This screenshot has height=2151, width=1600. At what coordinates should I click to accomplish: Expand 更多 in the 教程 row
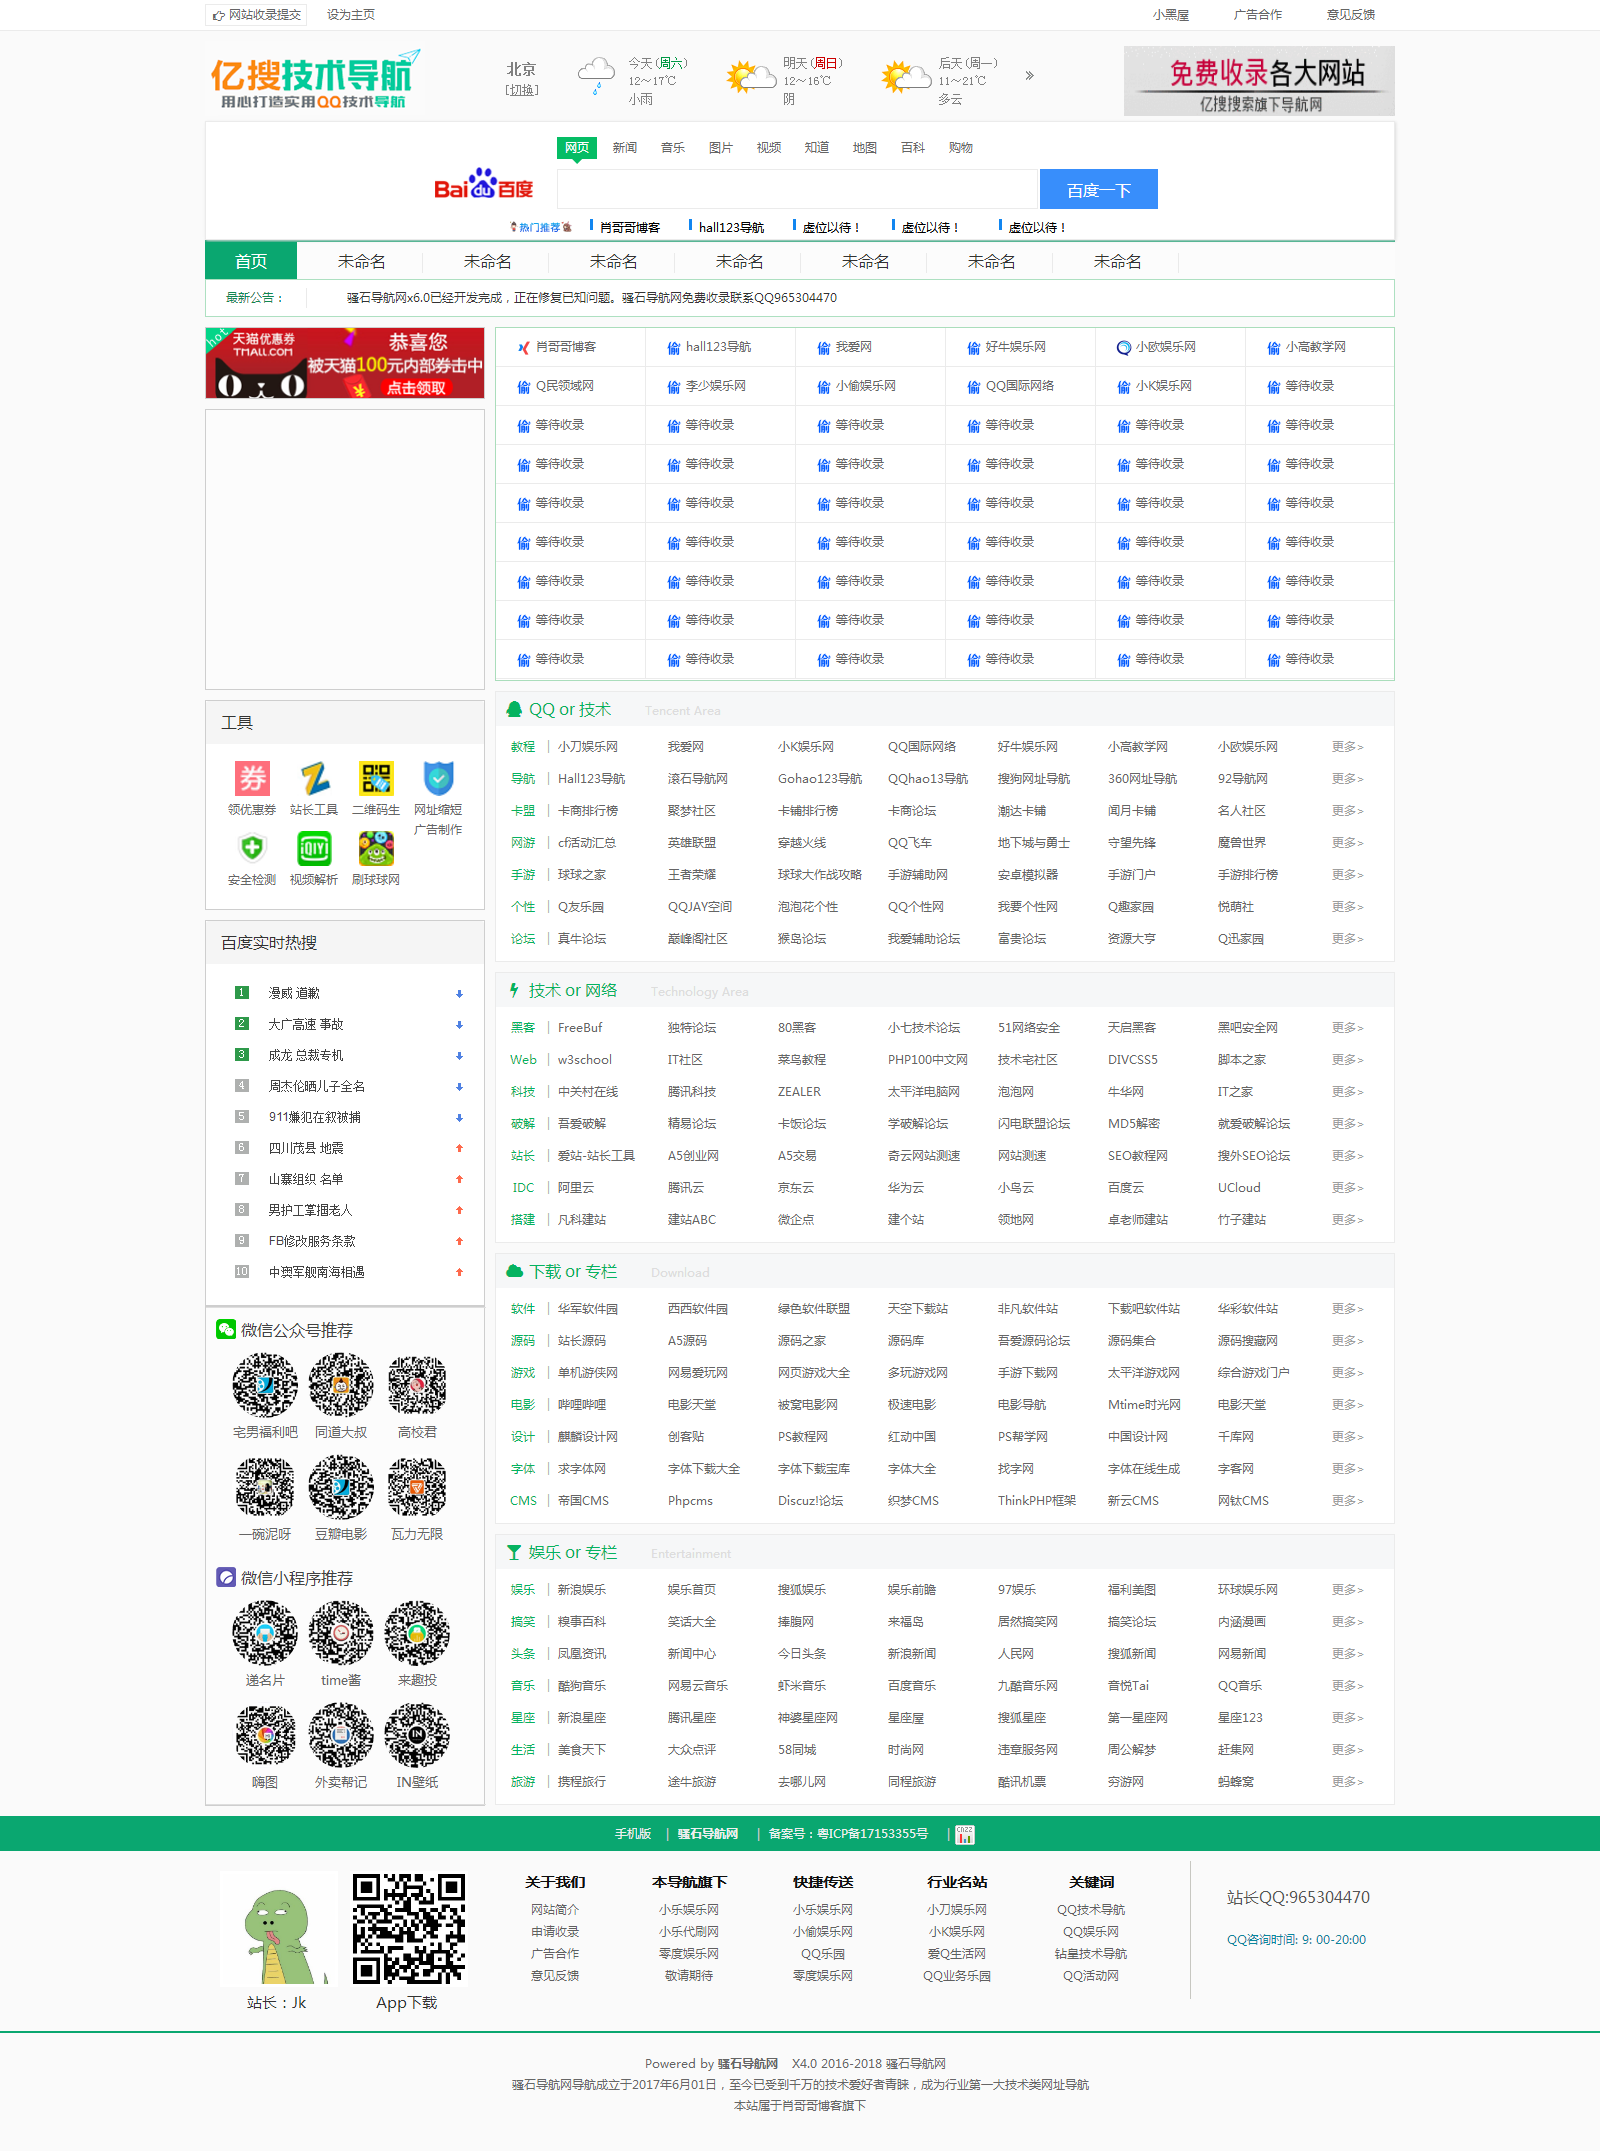coord(1347,747)
